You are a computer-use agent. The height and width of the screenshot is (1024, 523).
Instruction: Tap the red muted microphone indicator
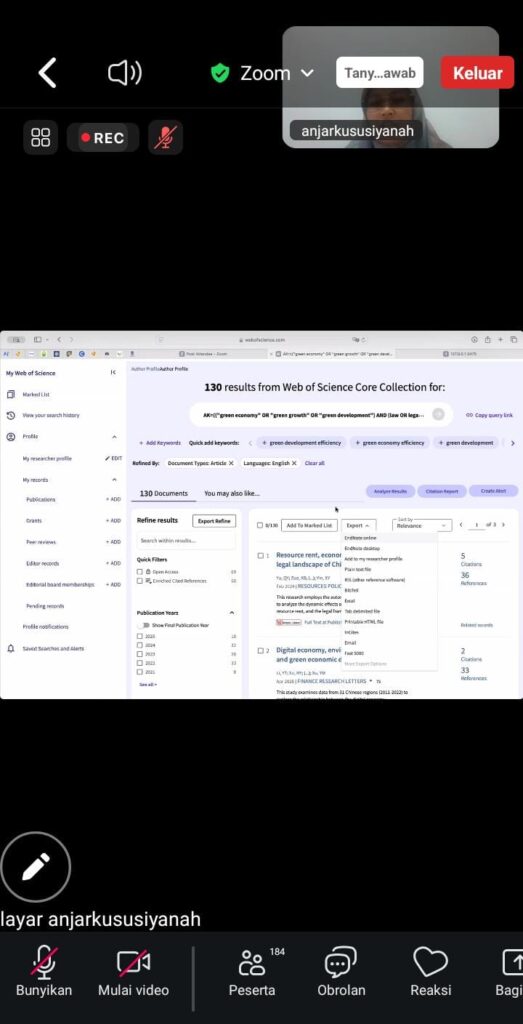(165, 138)
